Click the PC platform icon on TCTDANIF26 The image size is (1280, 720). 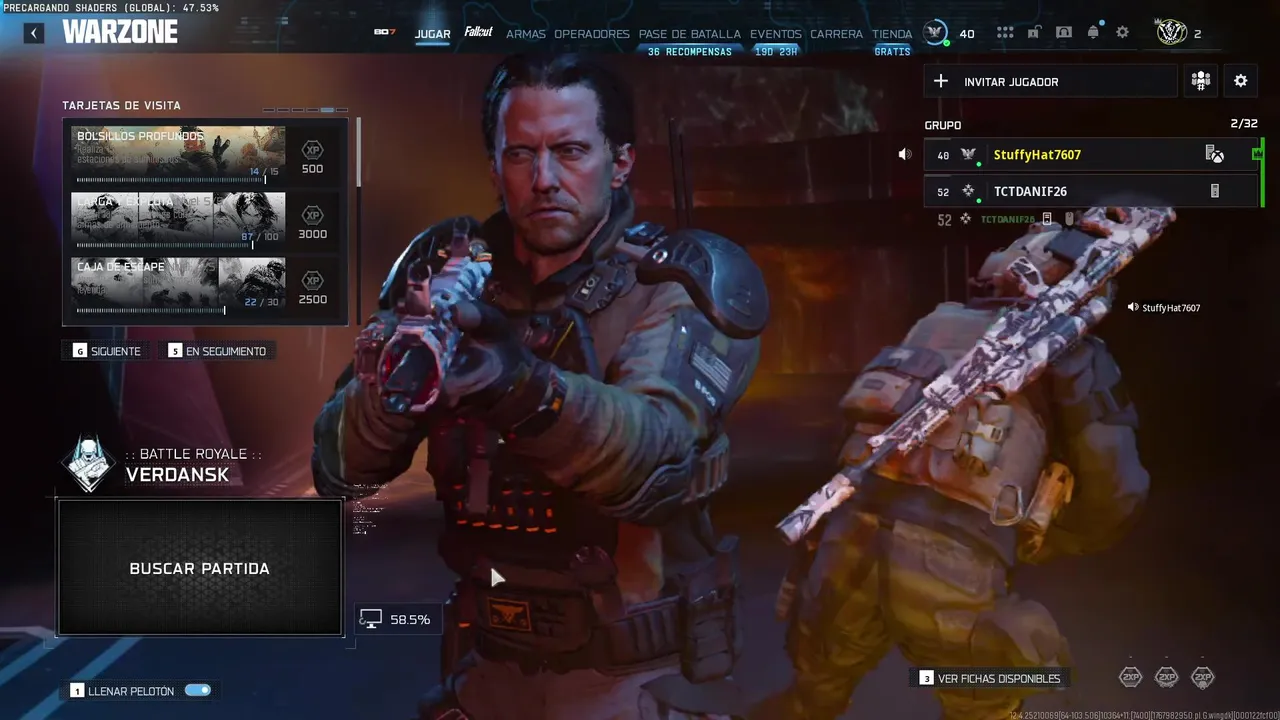click(1215, 191)
